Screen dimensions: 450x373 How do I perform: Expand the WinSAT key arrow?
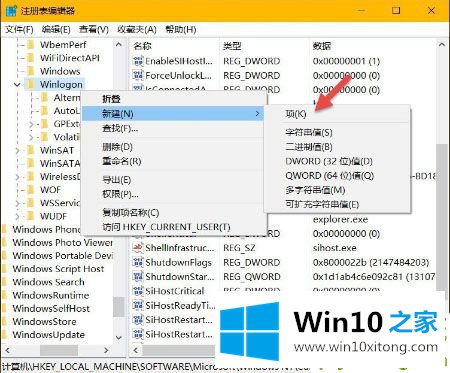17,151
